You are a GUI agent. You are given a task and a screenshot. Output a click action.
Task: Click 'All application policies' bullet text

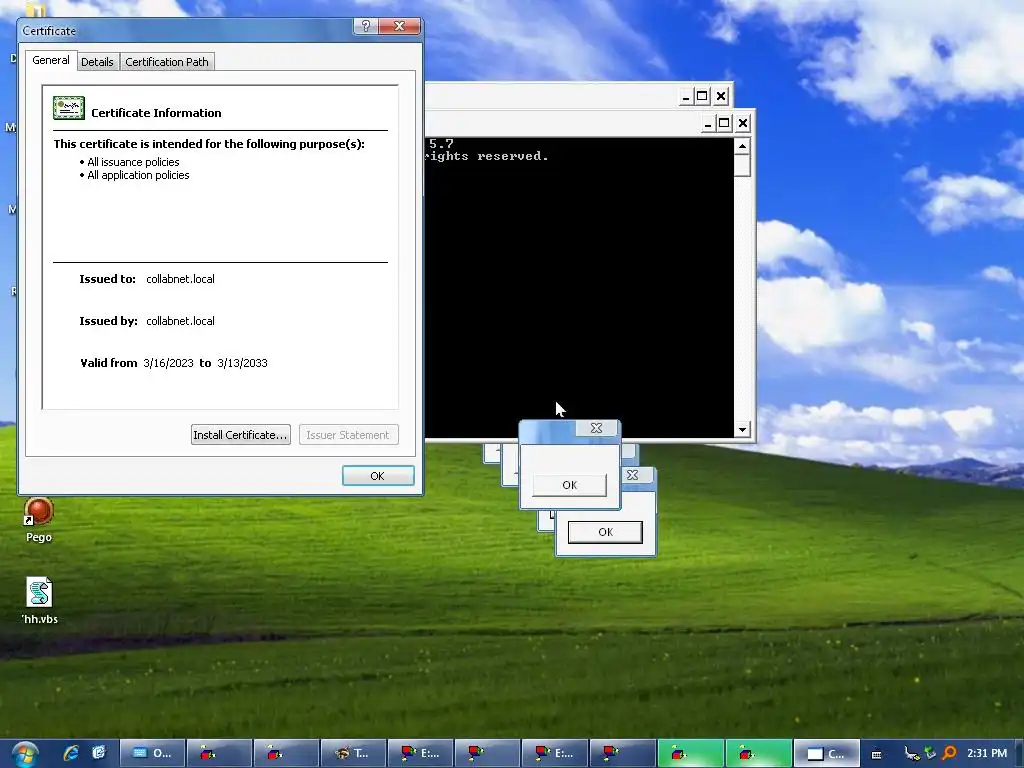click(138, 175)
